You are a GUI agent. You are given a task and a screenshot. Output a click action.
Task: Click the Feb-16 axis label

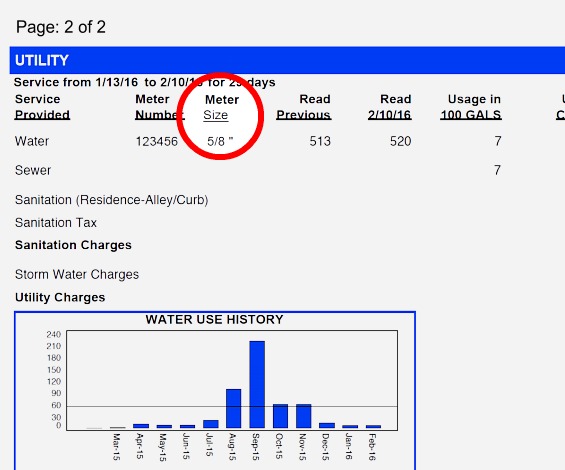[x=372, y=447]
